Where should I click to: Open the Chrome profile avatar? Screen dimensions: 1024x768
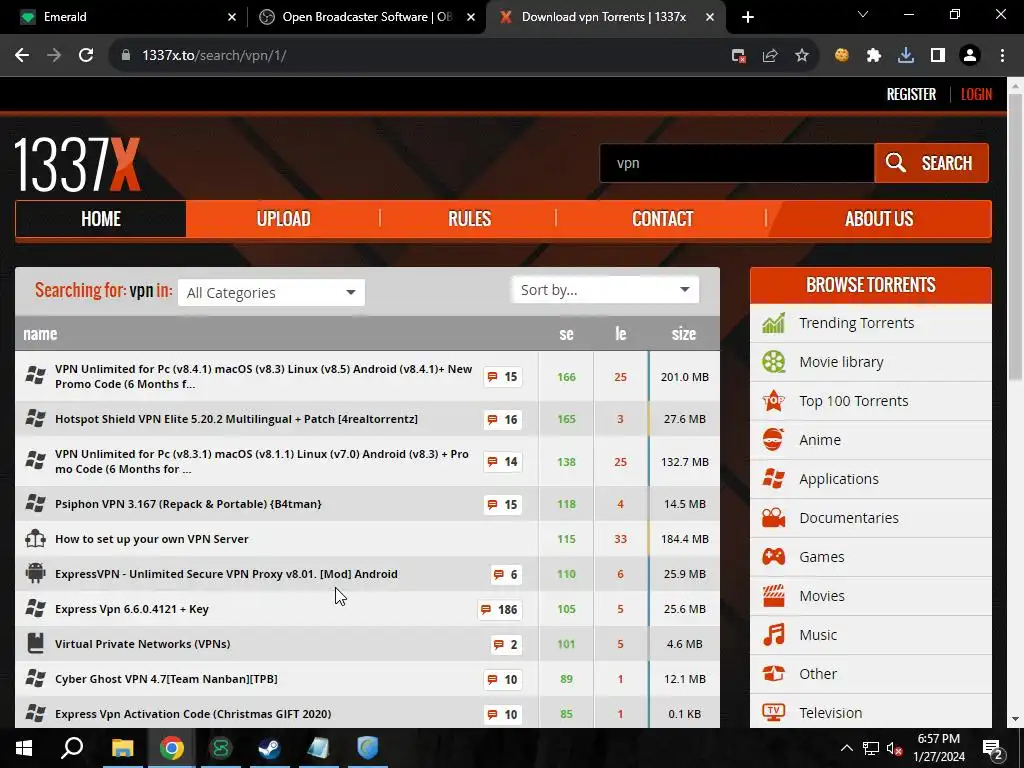[x=970, y=56]
